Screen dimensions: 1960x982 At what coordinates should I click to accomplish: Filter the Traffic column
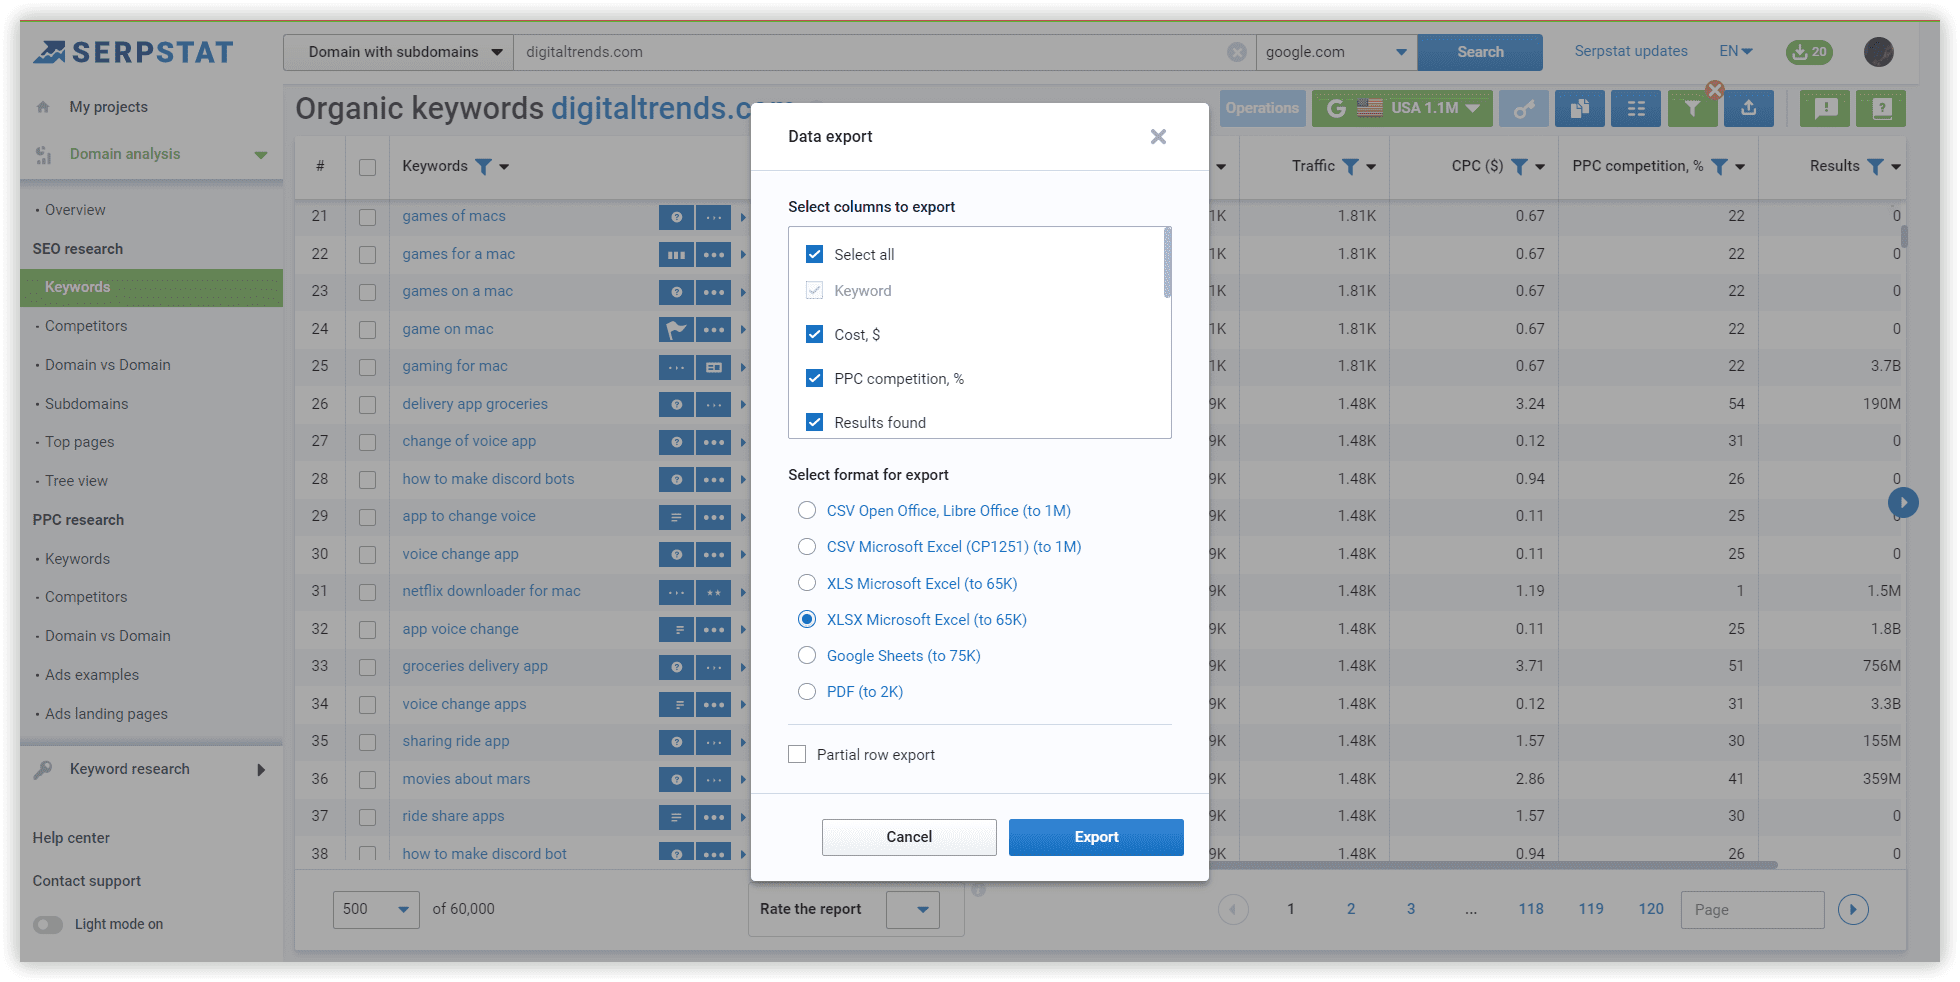(1350, 166)
